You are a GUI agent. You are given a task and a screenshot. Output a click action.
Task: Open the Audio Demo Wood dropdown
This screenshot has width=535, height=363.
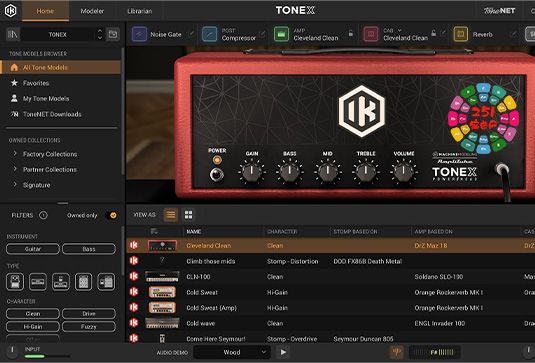tap(232, 352)
